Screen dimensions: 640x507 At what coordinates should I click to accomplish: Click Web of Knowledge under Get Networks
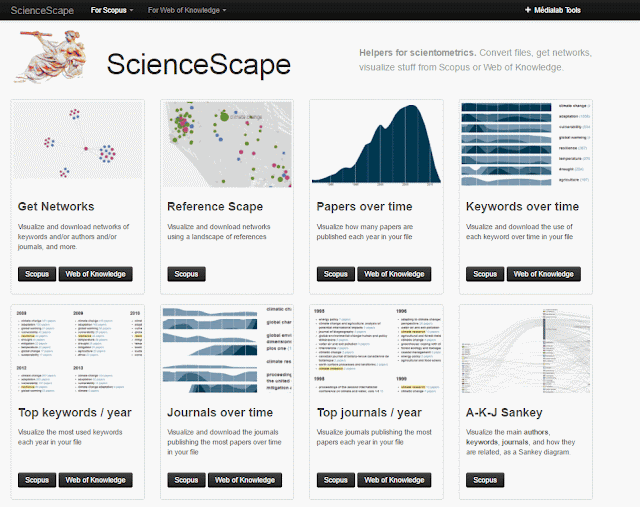tap(96, 274)
